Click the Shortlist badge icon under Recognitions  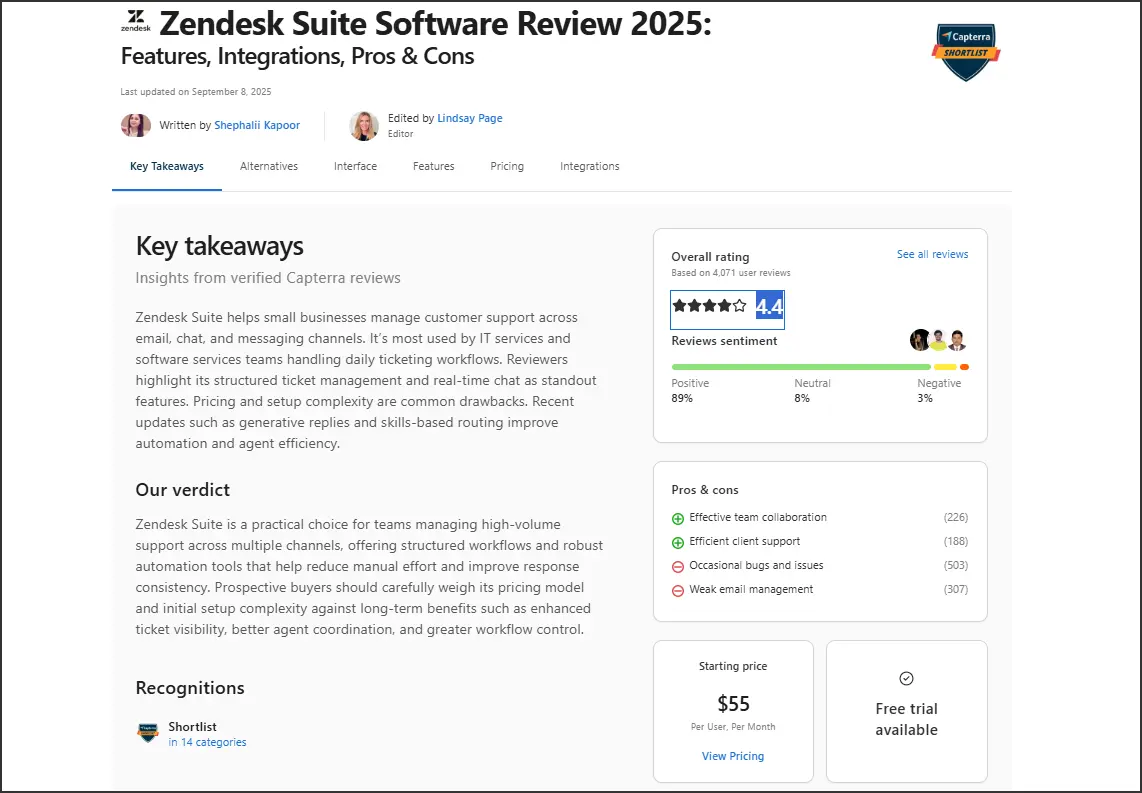pyautogui.click(x=148, y=733)
